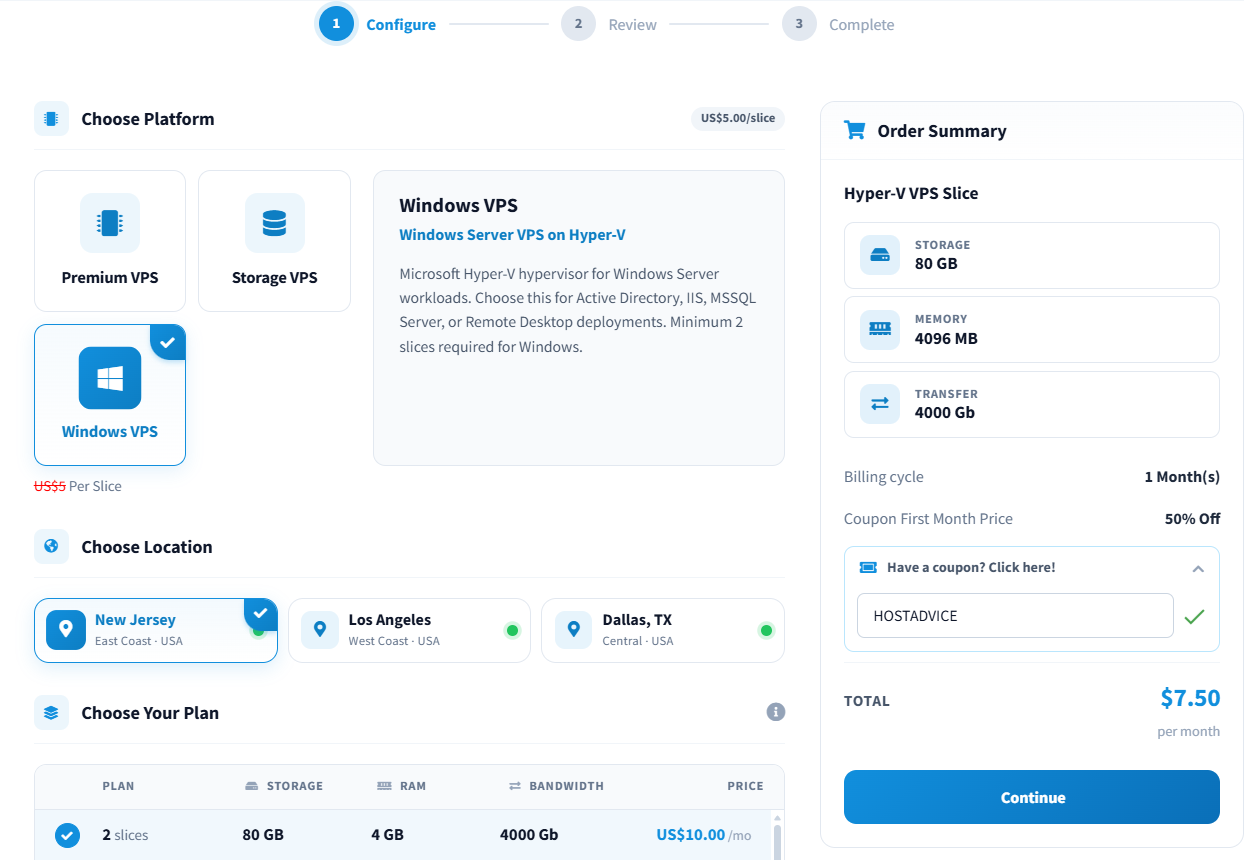
Task: Collapse the coupon section chevron
Action: (x=1198, y=568)
